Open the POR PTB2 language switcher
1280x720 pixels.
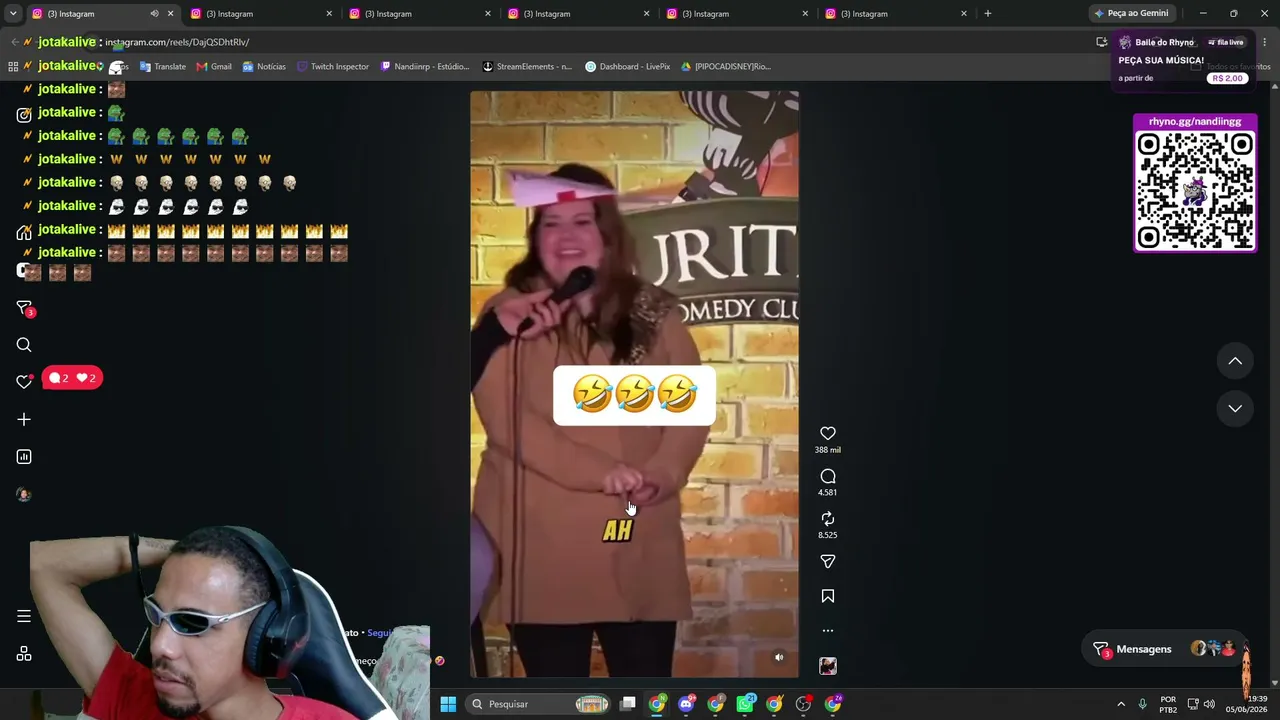point(1168,704)
